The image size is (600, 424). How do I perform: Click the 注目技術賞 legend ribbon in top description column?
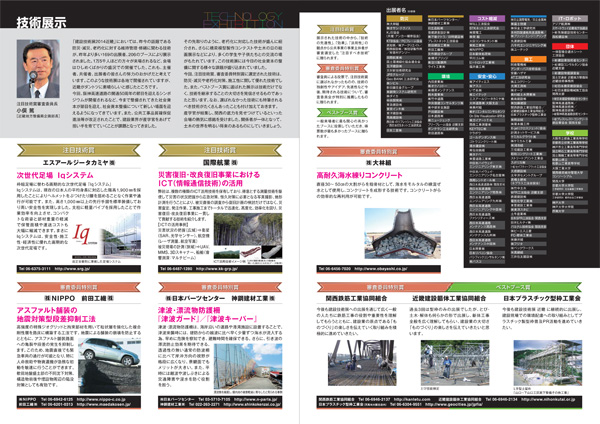342,29
